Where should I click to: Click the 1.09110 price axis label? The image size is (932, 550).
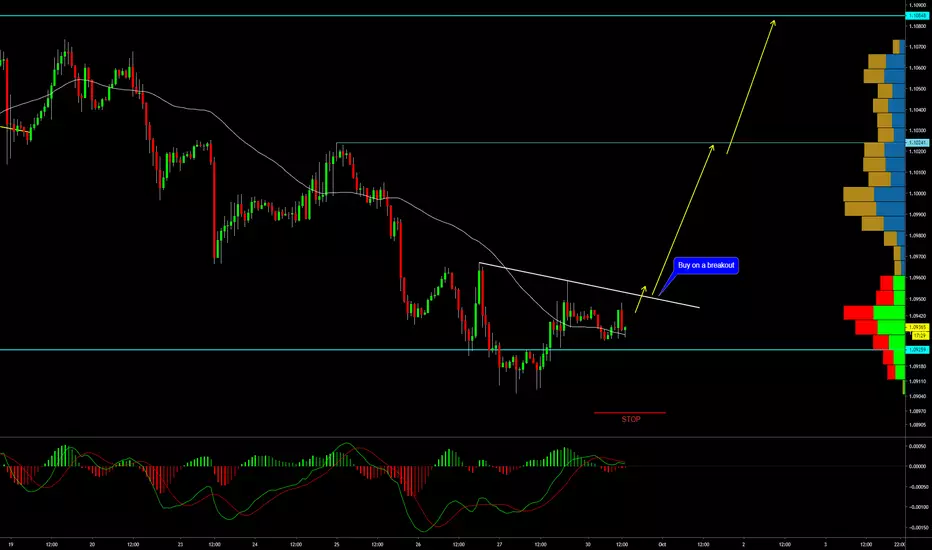[x=917, y=381]
